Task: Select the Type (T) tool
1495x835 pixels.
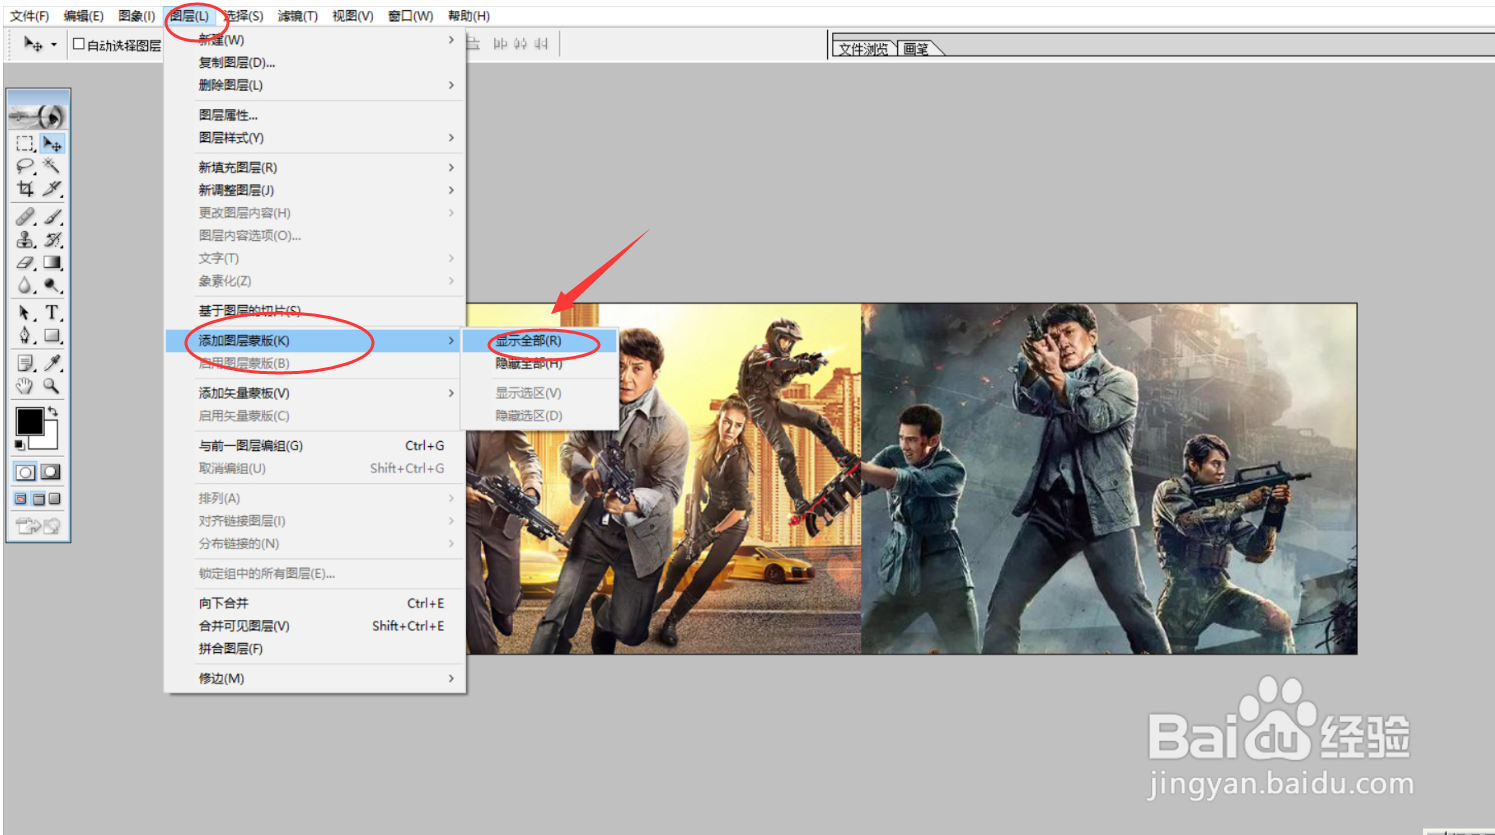Action: (52, 313)
